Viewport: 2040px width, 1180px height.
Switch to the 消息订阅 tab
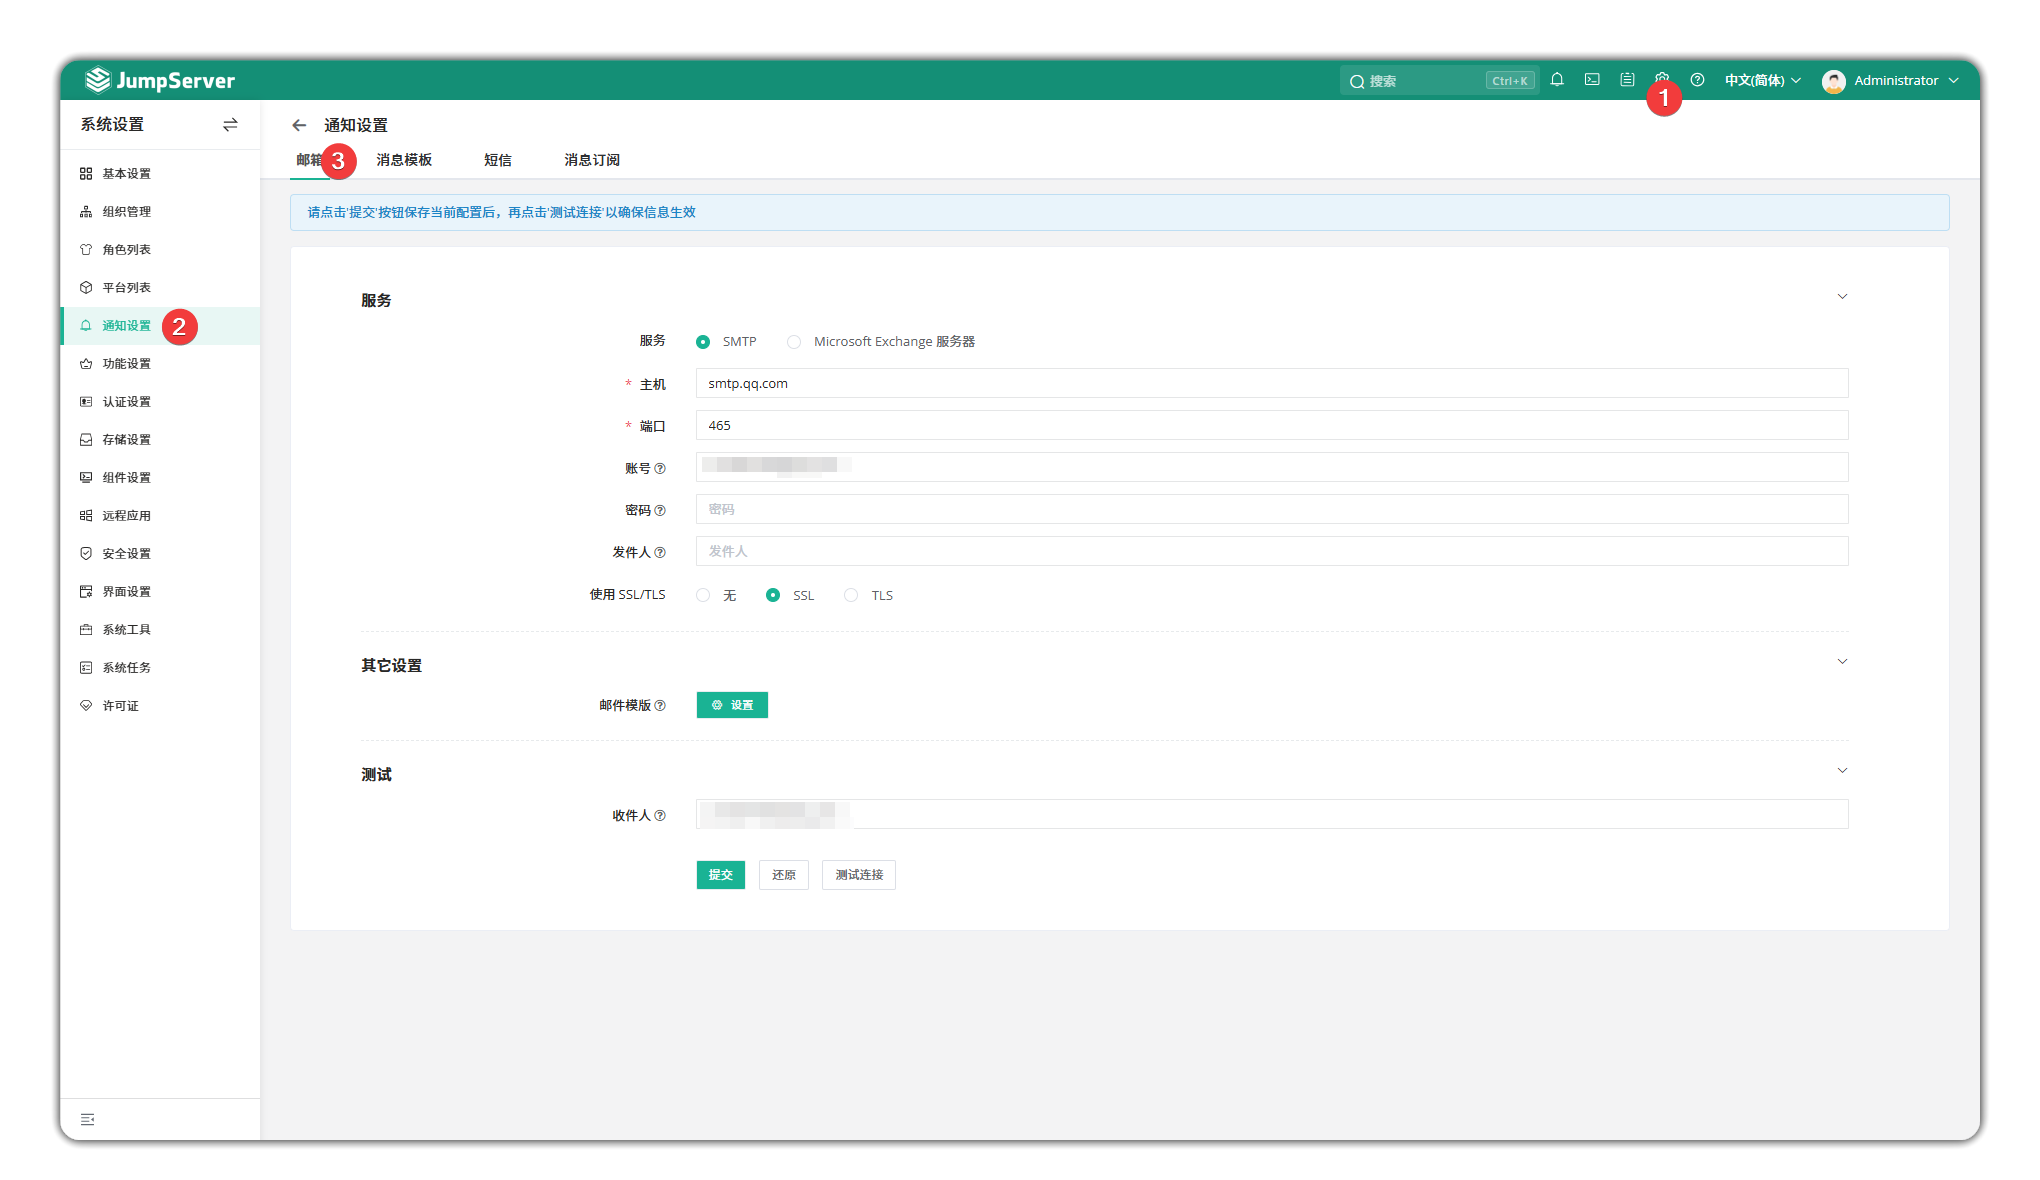[x=592, y=160]
